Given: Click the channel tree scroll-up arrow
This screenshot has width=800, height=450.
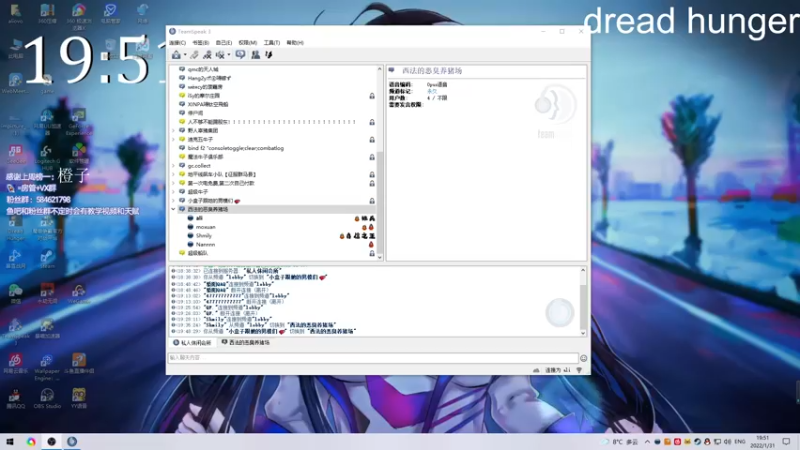Looking at the screenshot, I should point(380,69).
